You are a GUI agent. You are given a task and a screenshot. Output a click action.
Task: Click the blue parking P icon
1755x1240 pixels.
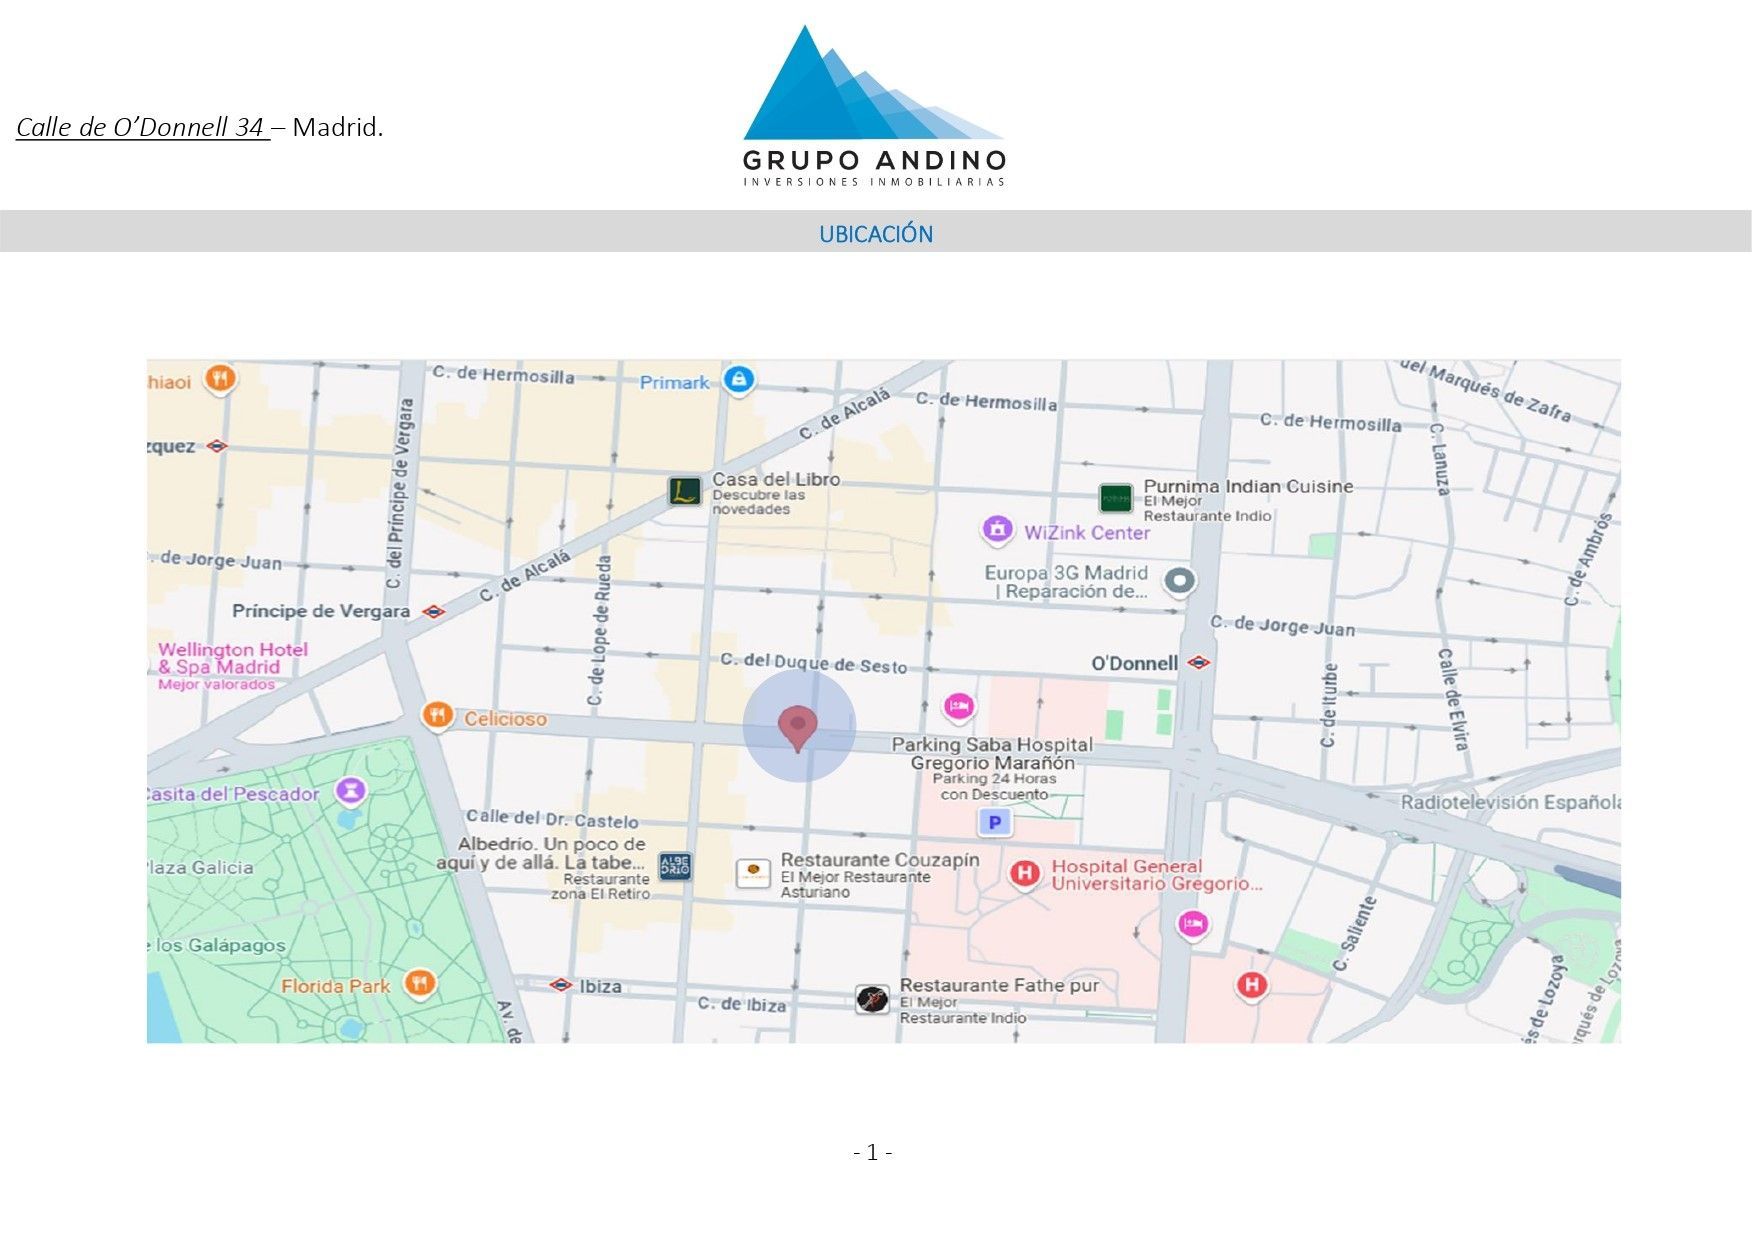pyautogui.click(x=994, y=822)
